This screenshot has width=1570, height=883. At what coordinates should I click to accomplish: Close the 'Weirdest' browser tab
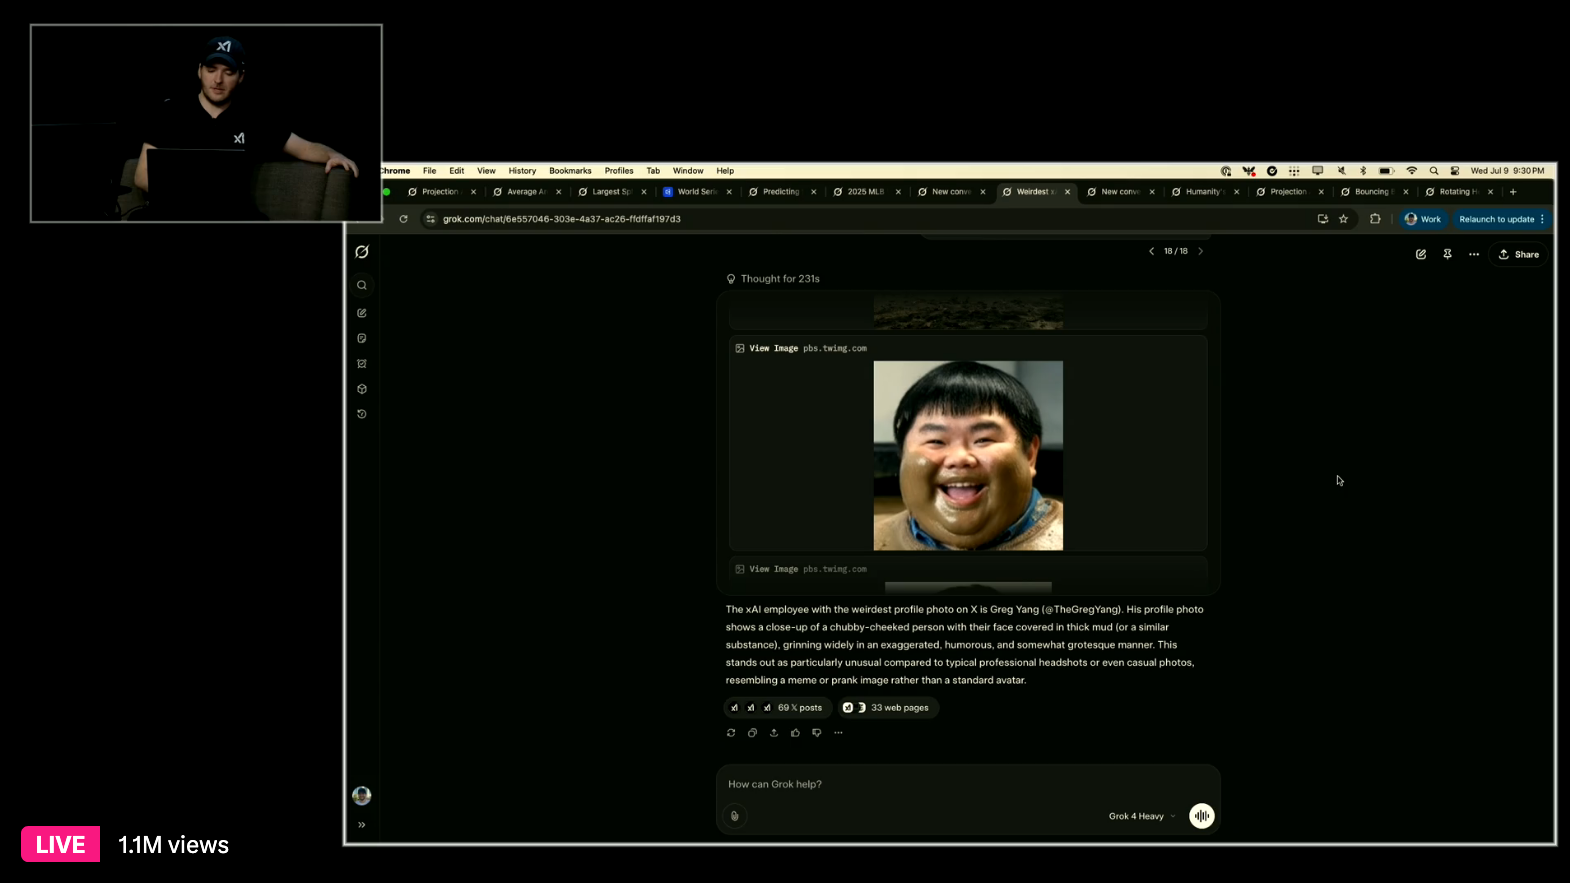point(1068,192)
